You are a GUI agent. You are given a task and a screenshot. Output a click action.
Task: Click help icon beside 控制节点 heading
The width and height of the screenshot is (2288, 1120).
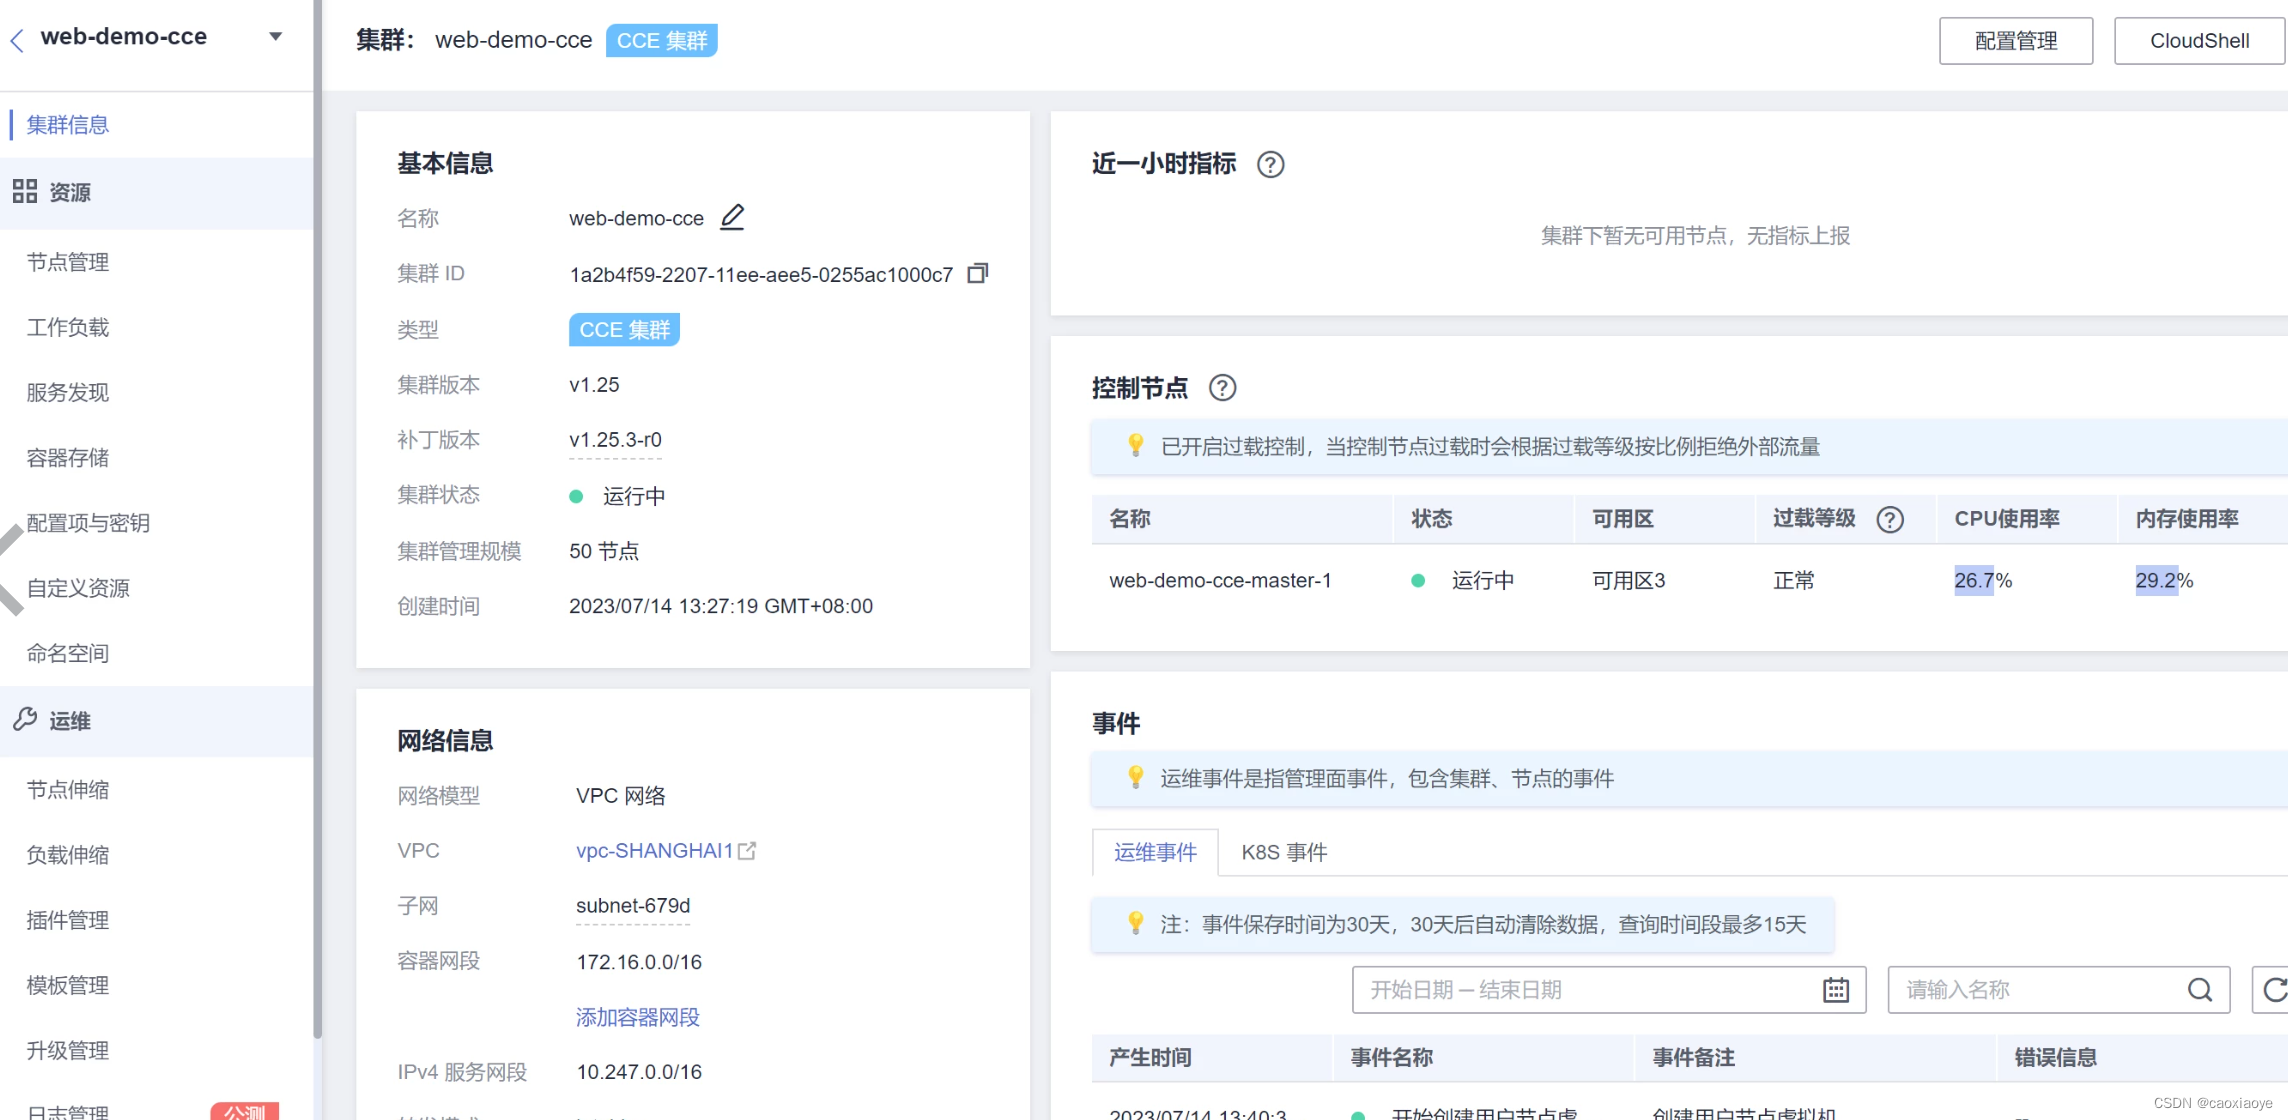1222,388
